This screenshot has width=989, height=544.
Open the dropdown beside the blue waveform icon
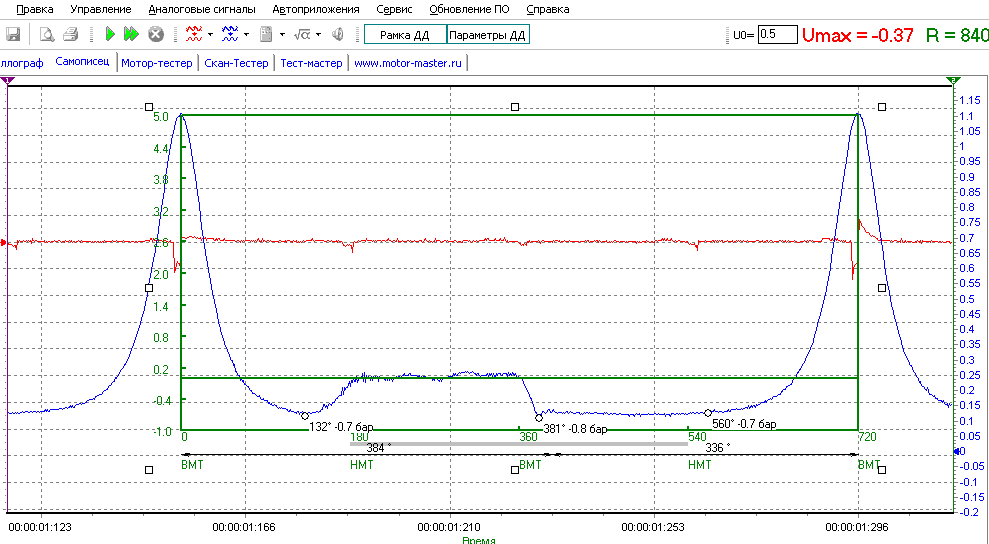tap(246, 35)
